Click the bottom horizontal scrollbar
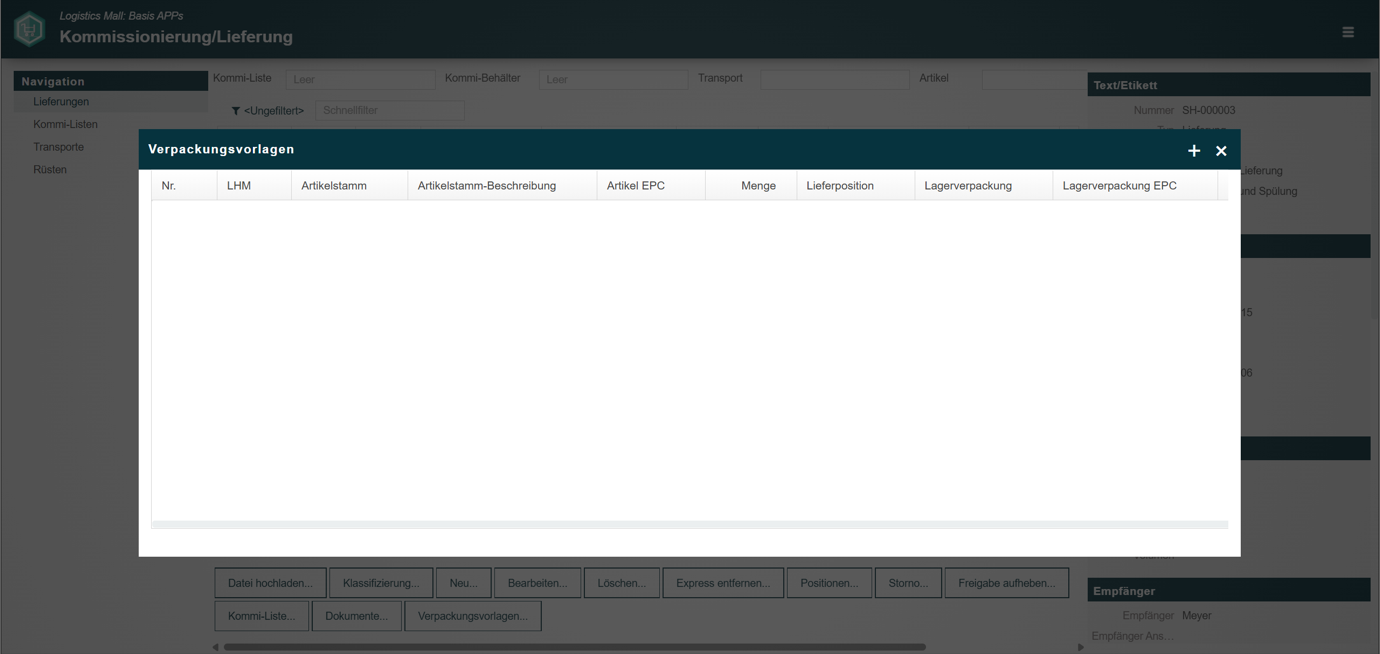The width and height of the screenshot is (1380, 654). (575, 647)
